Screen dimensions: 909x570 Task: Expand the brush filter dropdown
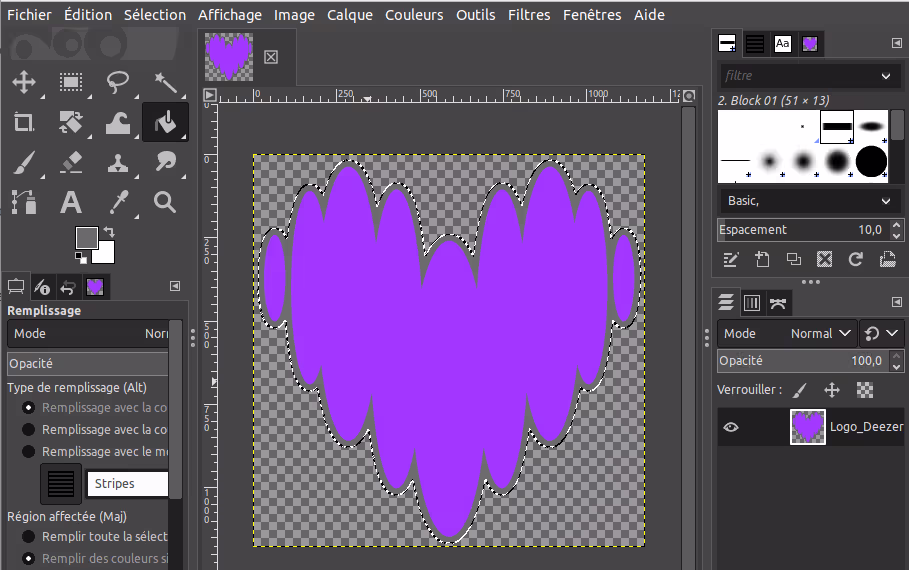(x=885, y=76)
